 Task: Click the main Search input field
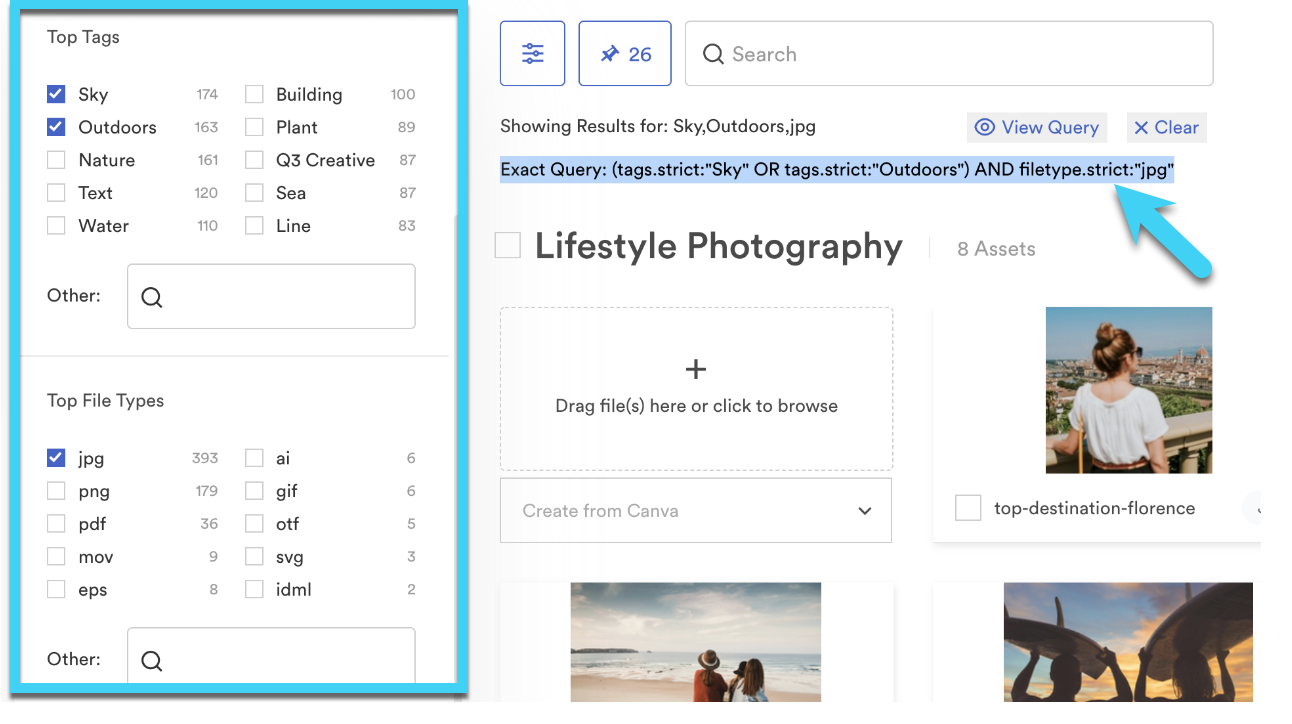pyautogui.click(x=949, y=54)
